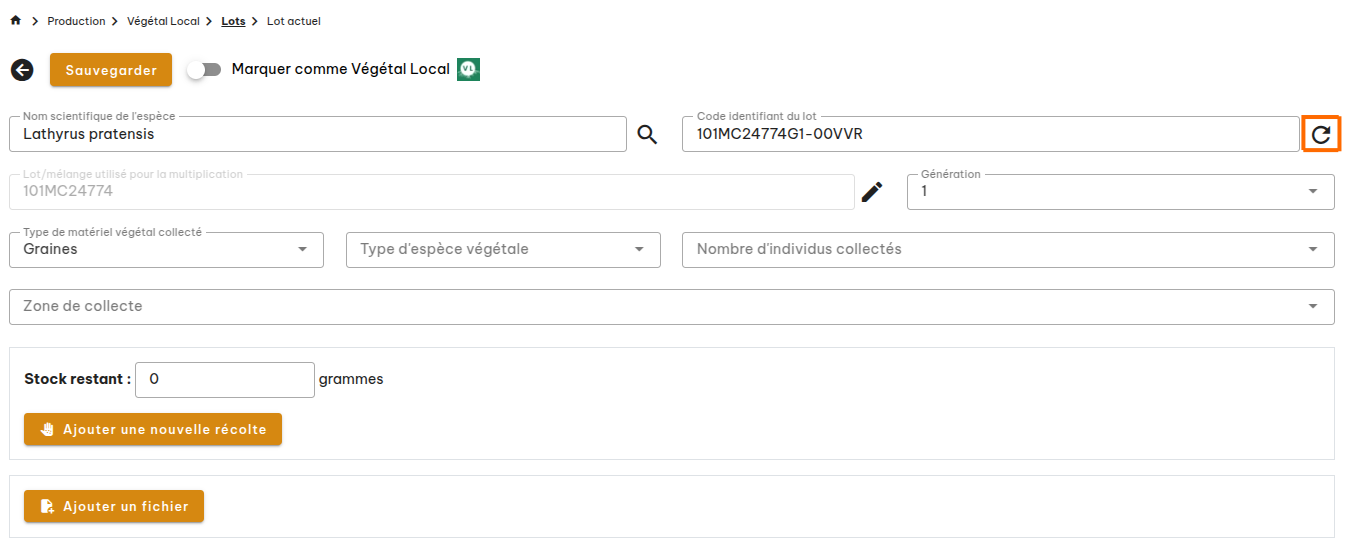Image resolution: width=1346 pixels, height=553 pixels.
Task: Expand Type de matériel végétal collecté dropdown
Action: 166,250
